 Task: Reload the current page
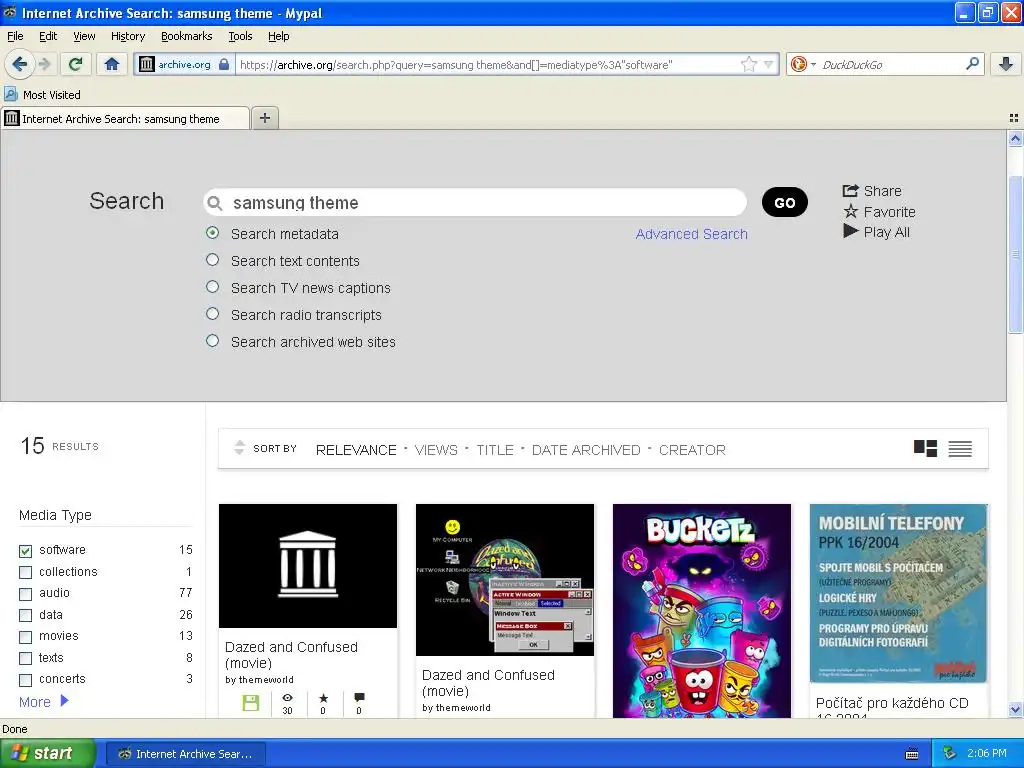point(76,64)
